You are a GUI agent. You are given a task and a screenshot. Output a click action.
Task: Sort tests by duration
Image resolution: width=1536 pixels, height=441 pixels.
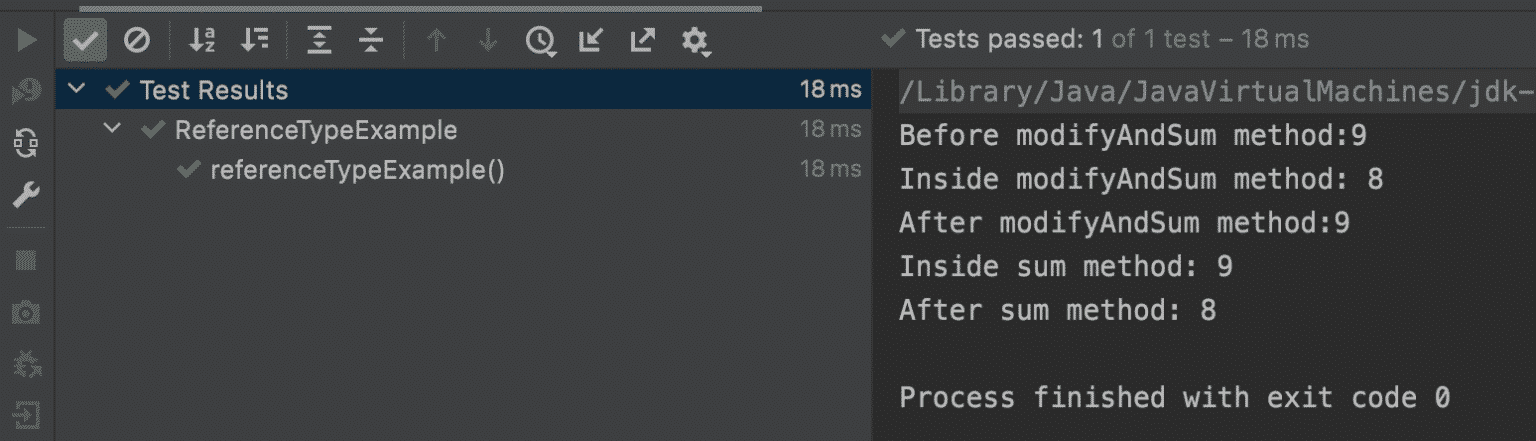255,40
